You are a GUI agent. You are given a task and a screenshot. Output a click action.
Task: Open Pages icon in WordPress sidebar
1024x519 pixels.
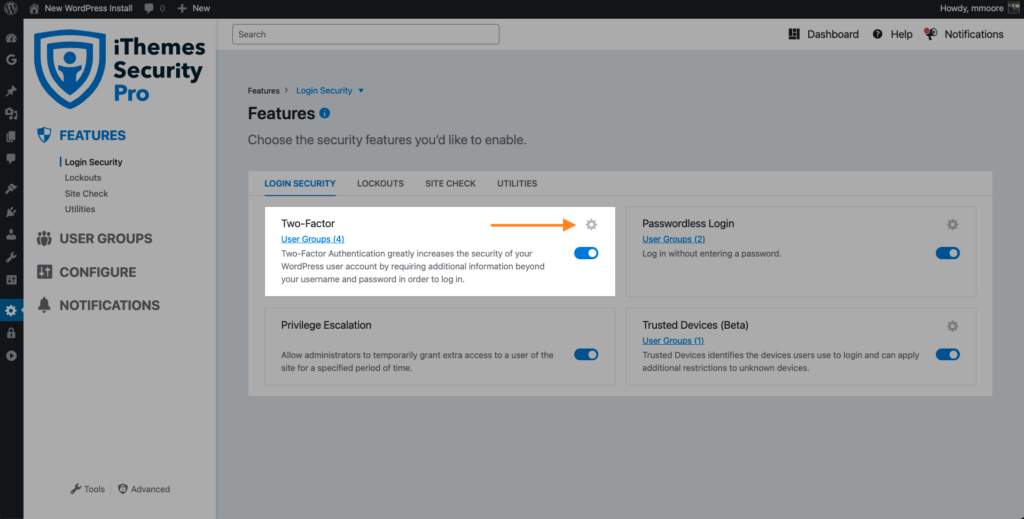tap(11, 136)
